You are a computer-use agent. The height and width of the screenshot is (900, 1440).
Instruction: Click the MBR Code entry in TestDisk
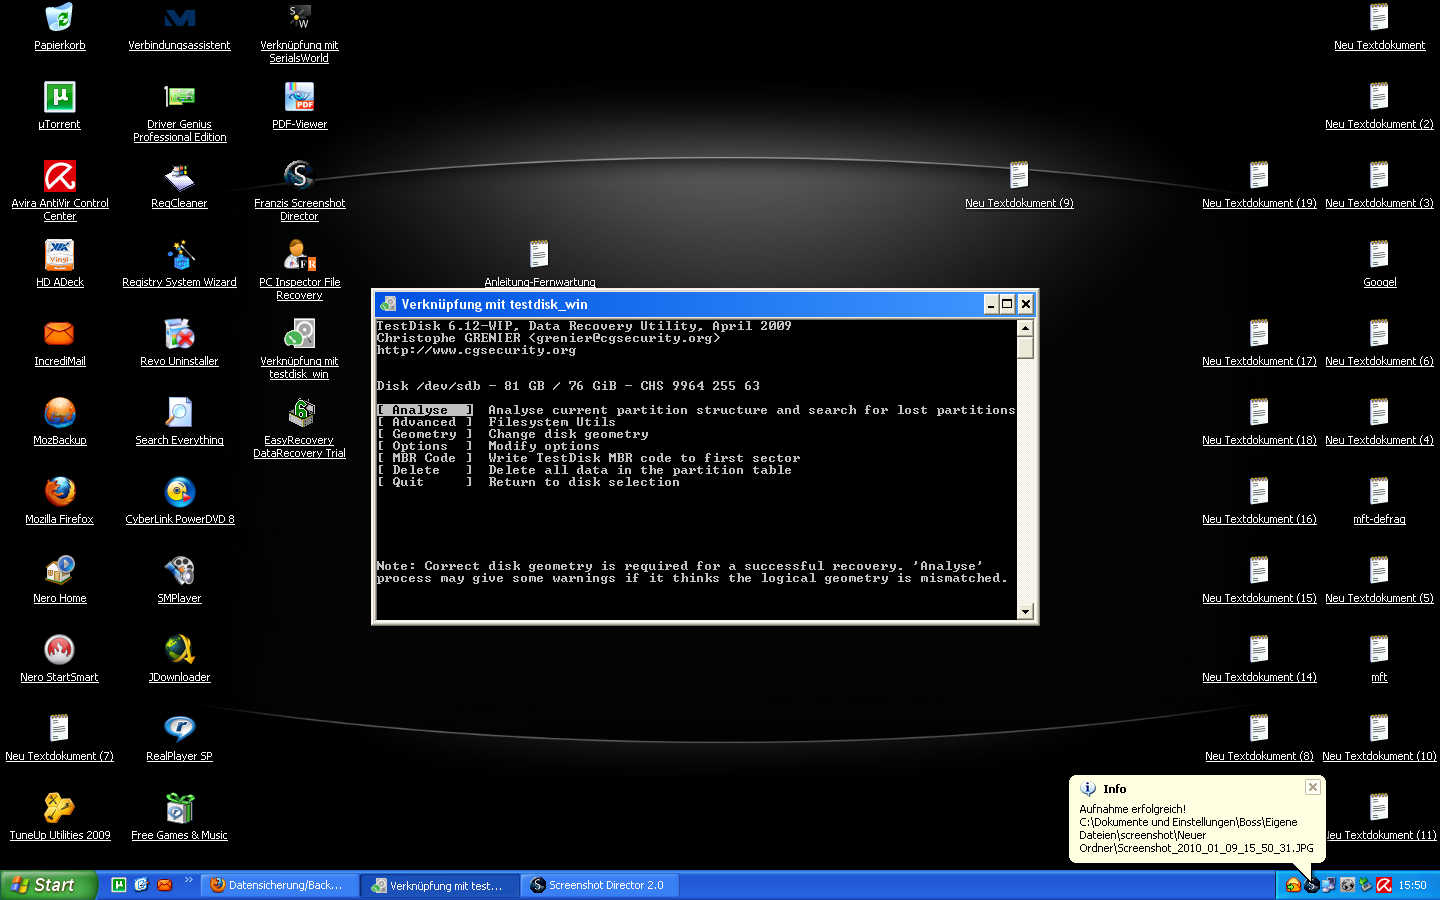pos(424,458)
